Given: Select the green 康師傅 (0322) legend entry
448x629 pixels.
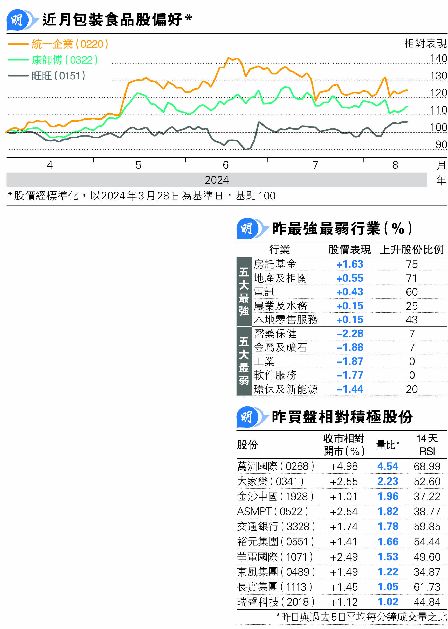Looking at the screenshot, I should pos(53,60).
